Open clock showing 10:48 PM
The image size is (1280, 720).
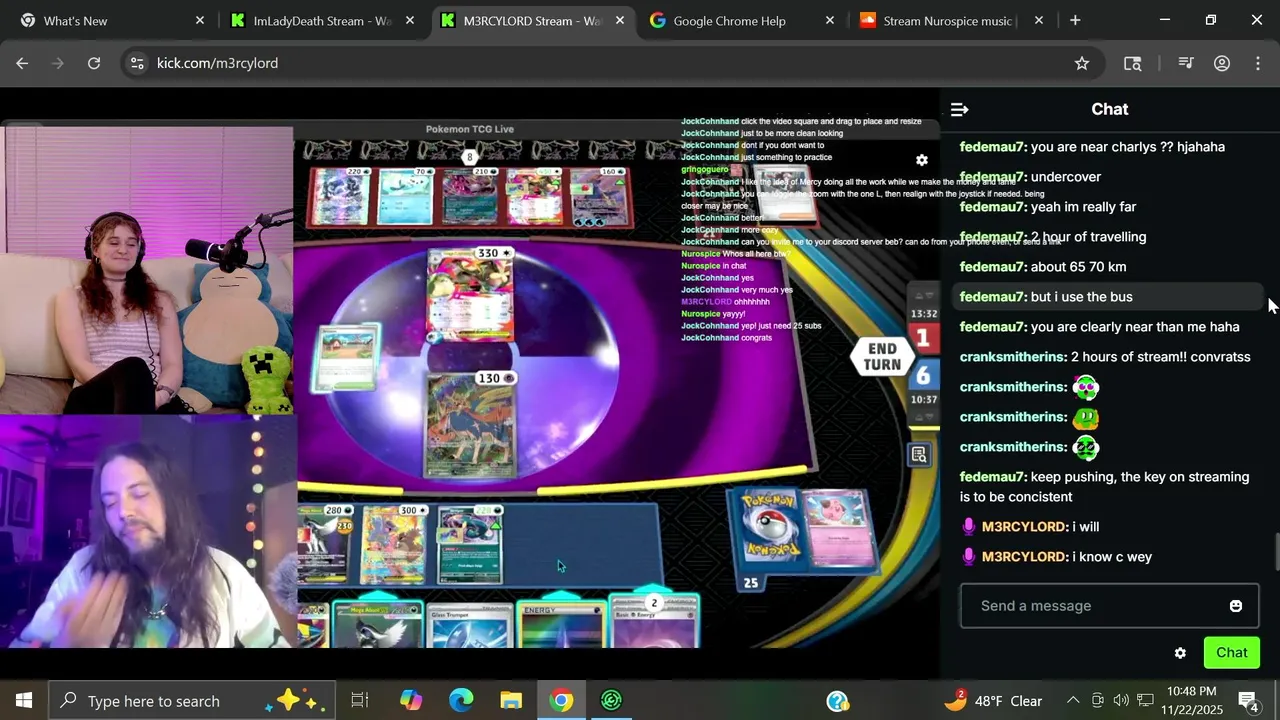tap(1191, 701)
